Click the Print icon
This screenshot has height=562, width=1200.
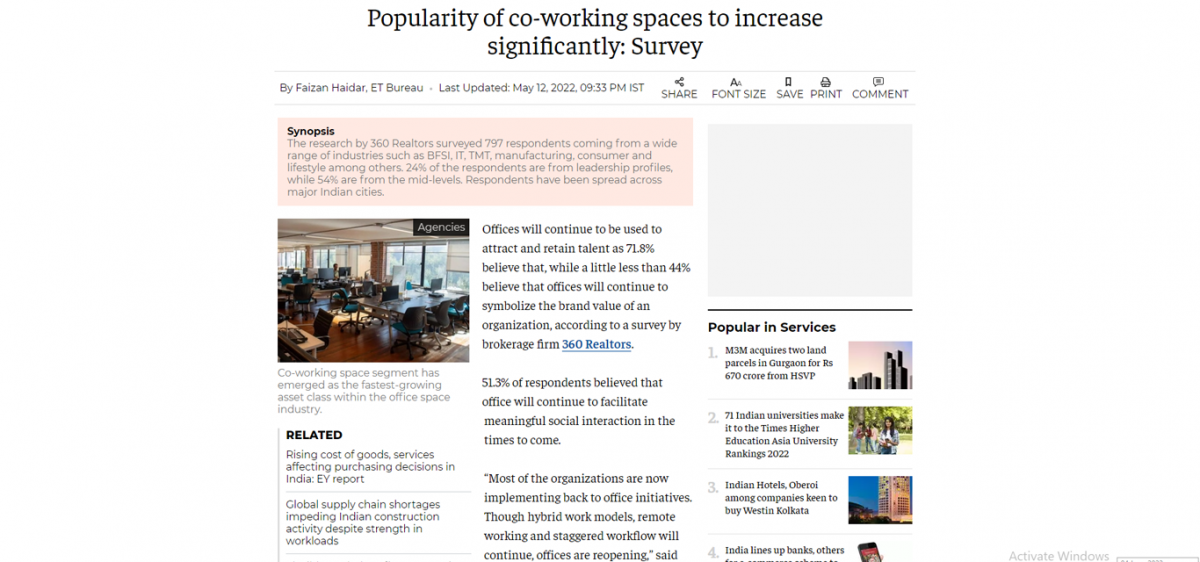click(x=825, y=82)
